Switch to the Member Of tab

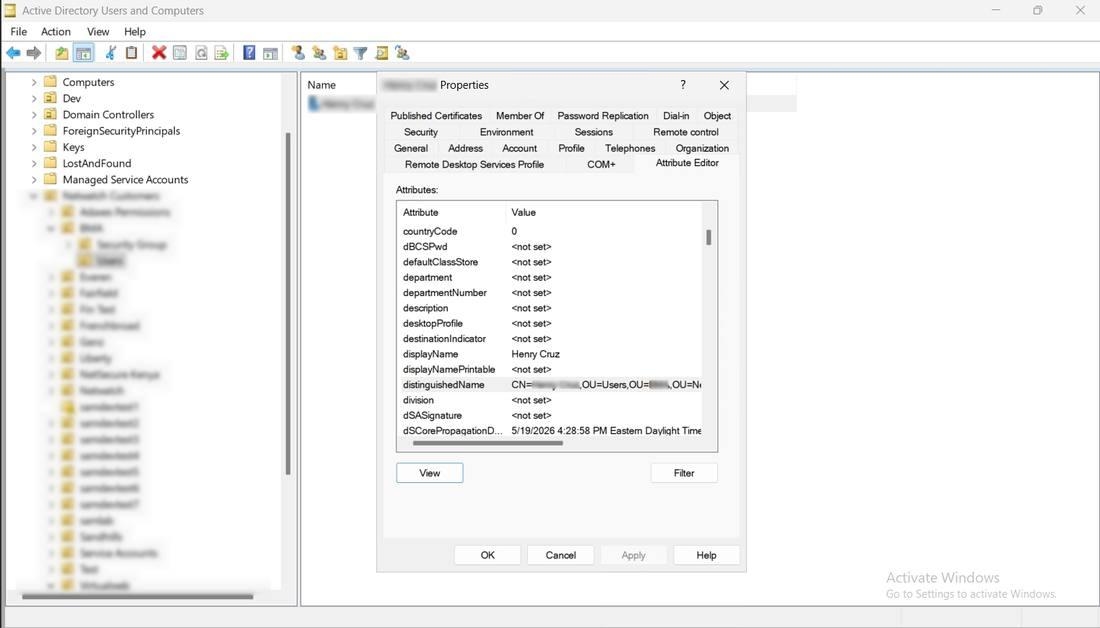[520, 116]
